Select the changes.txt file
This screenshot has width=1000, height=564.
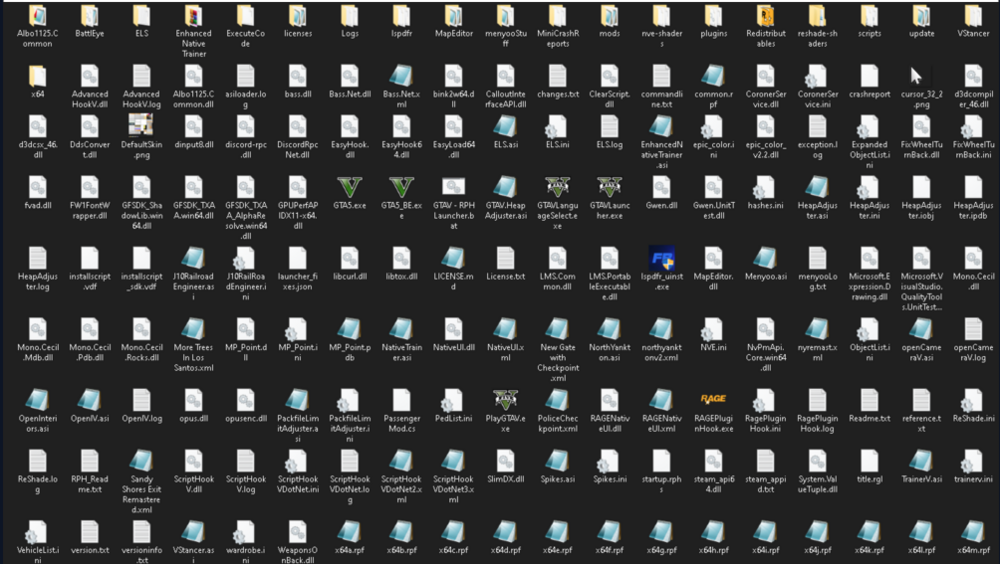[x=557, y=77]
